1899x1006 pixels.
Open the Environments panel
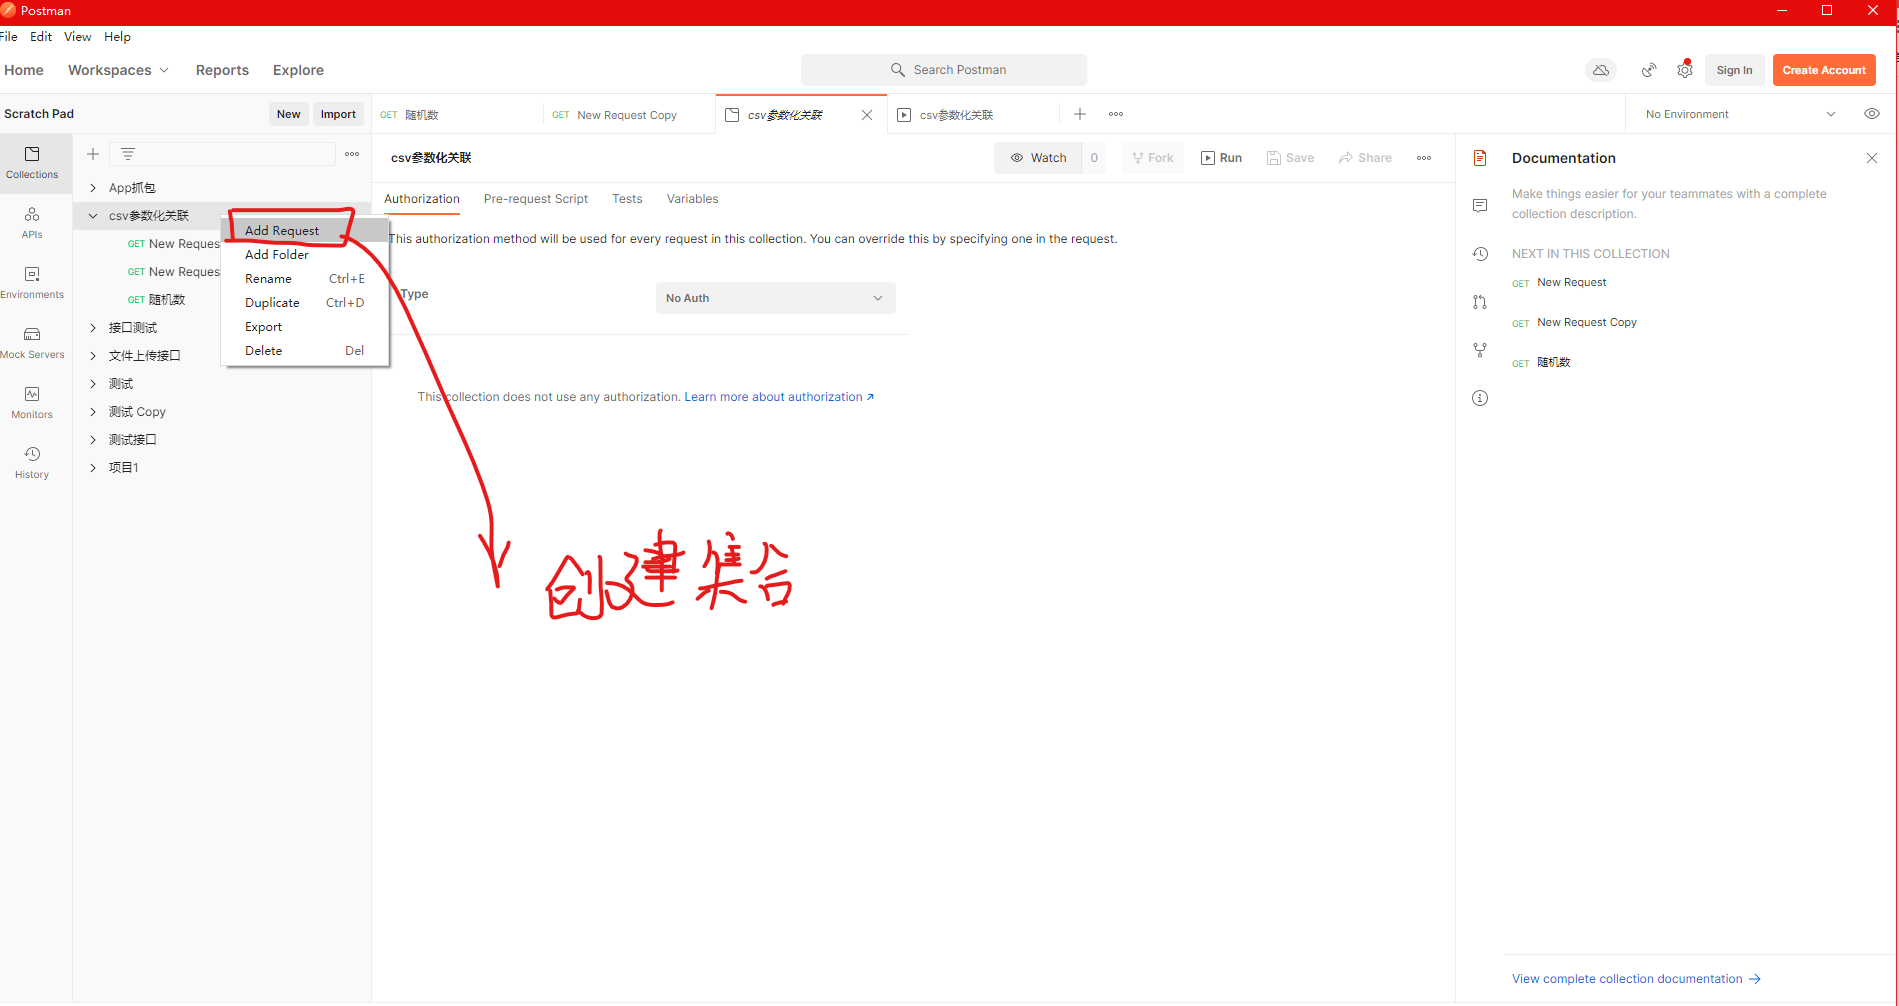[x=31, y=282]
